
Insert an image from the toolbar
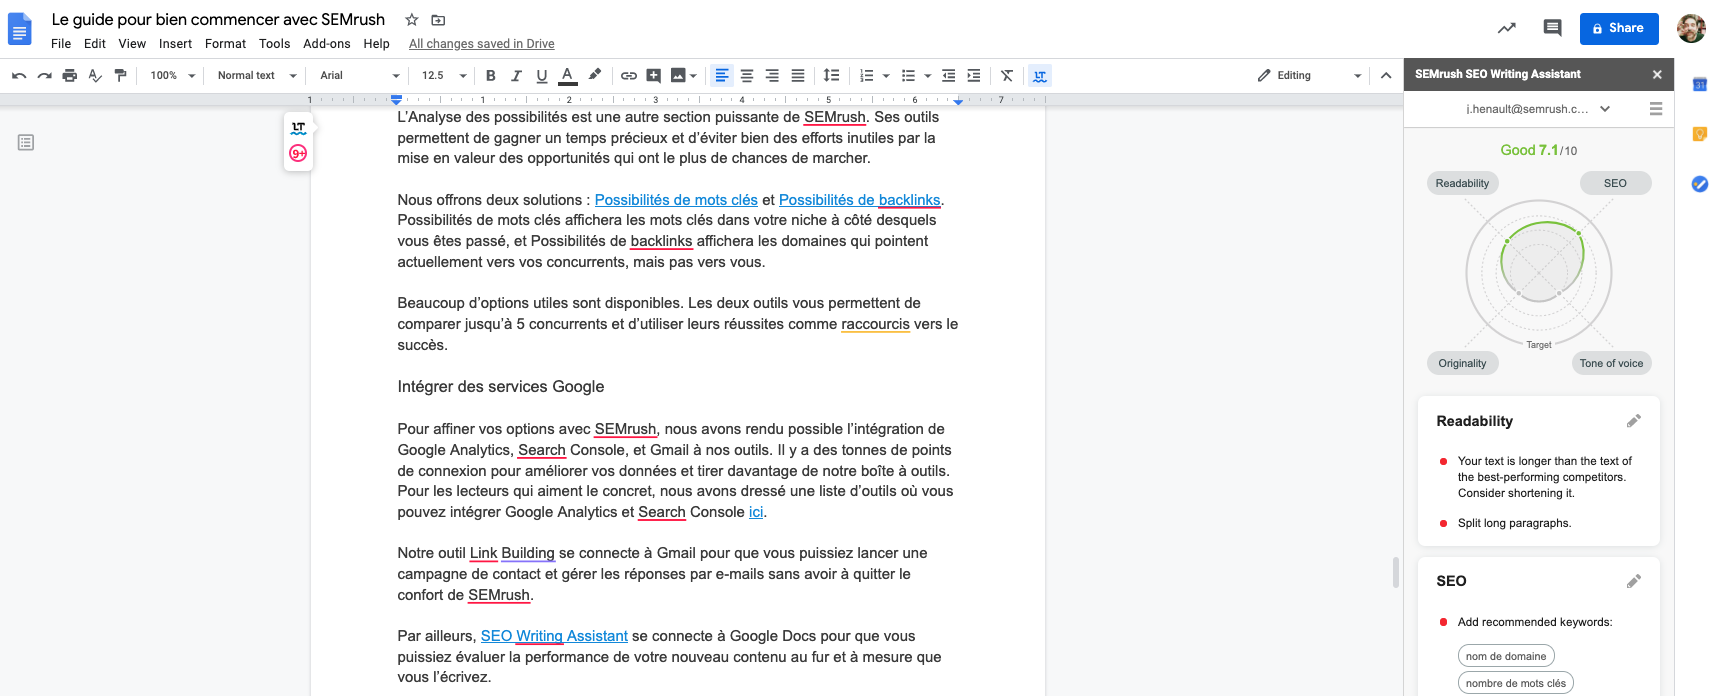679,76
